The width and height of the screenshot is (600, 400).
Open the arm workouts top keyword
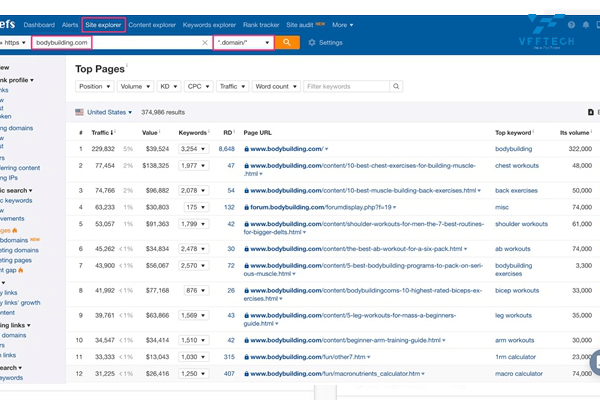click(515, 340)
